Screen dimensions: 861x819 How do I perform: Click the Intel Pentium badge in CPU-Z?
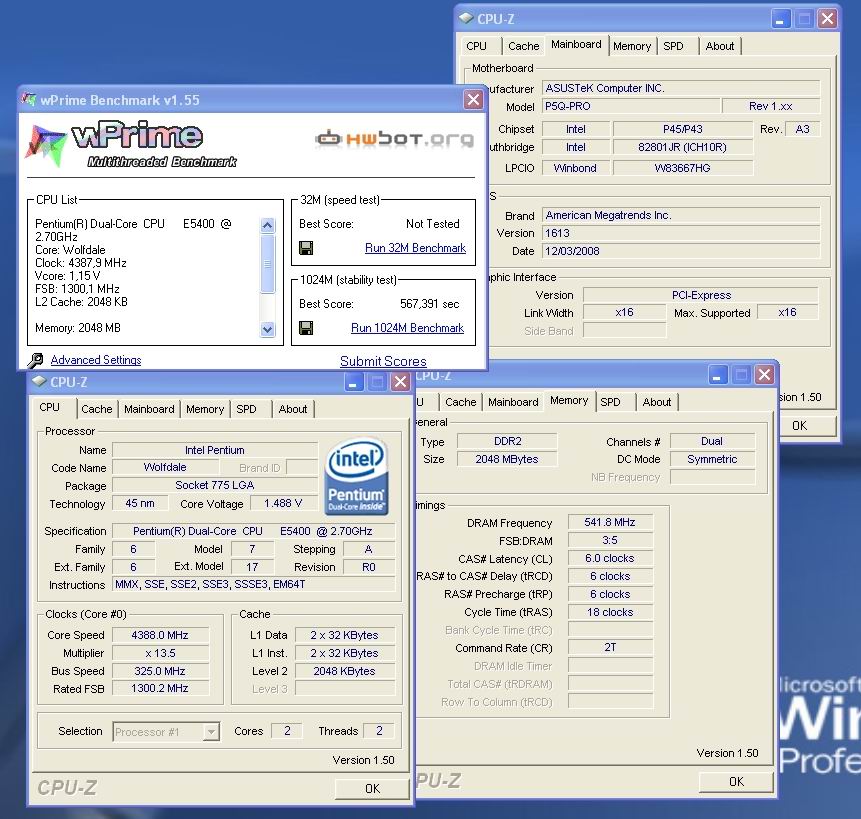(x=356, y=476)
